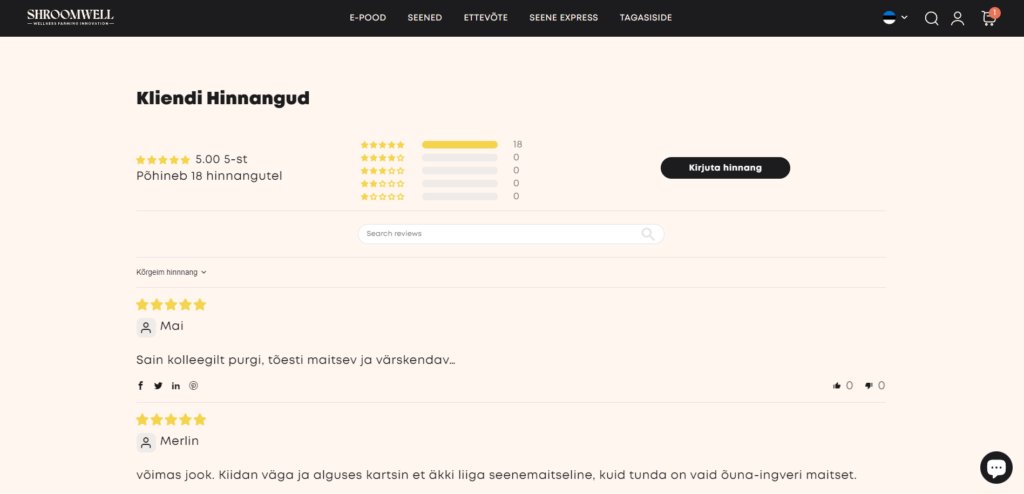Image resolution: width=1024 pixels, height=494 pixels.
Task: Share Mai's review on Facebook
Action: (x=140, y=386)
